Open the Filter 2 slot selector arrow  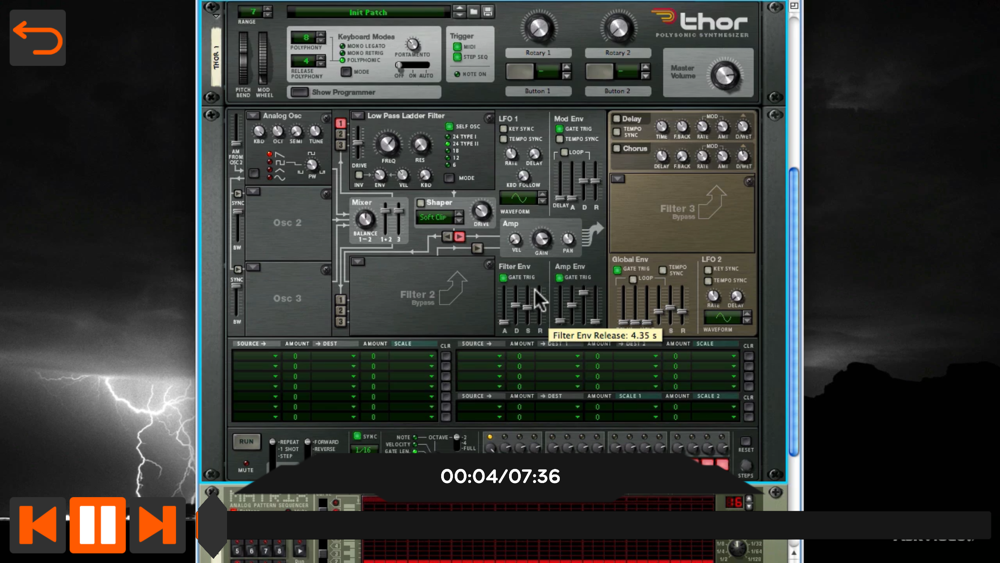(x=358, y=261)
